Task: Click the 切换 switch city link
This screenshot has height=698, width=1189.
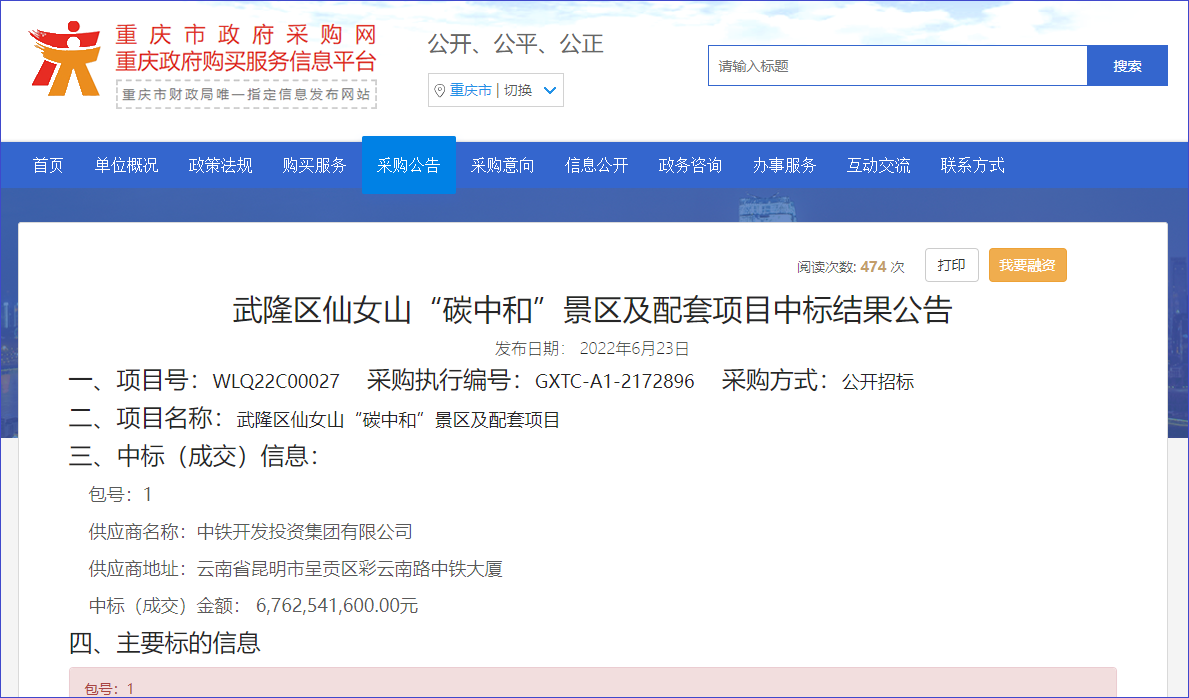Action: click(517, 91)
